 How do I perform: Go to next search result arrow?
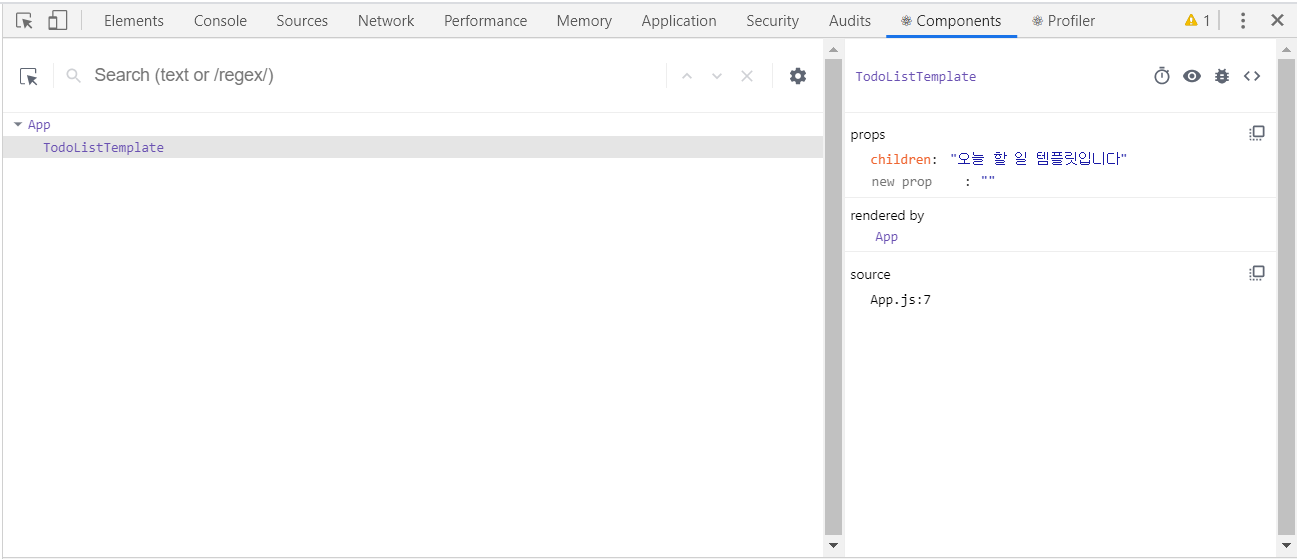(717, 76)
